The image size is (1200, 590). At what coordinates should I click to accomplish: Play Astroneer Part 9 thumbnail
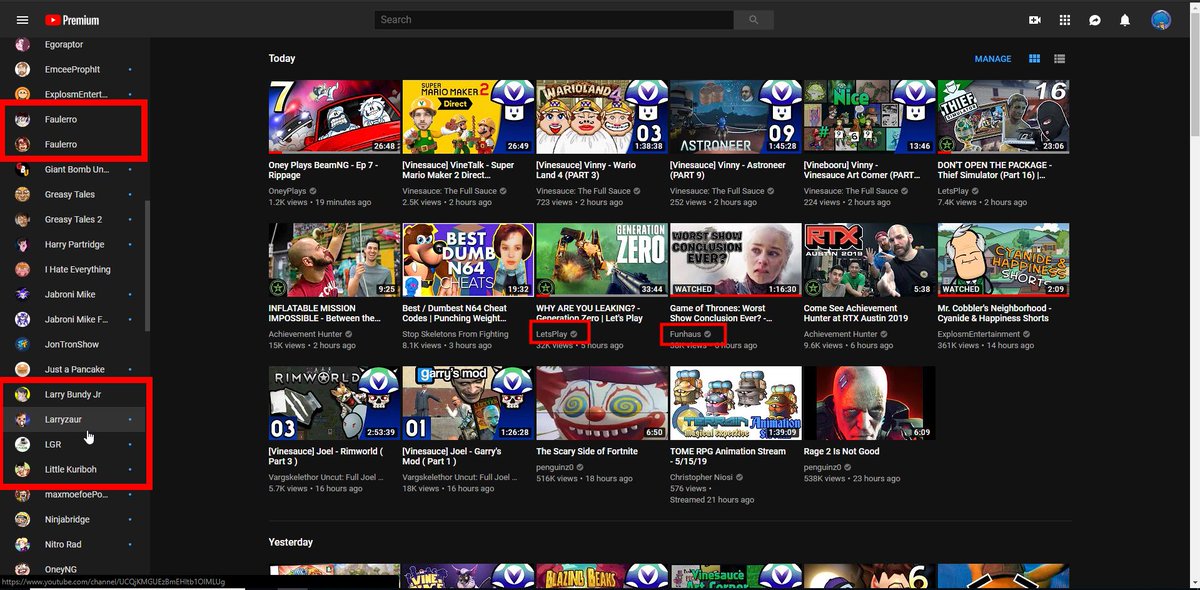(x=736, y=117)
